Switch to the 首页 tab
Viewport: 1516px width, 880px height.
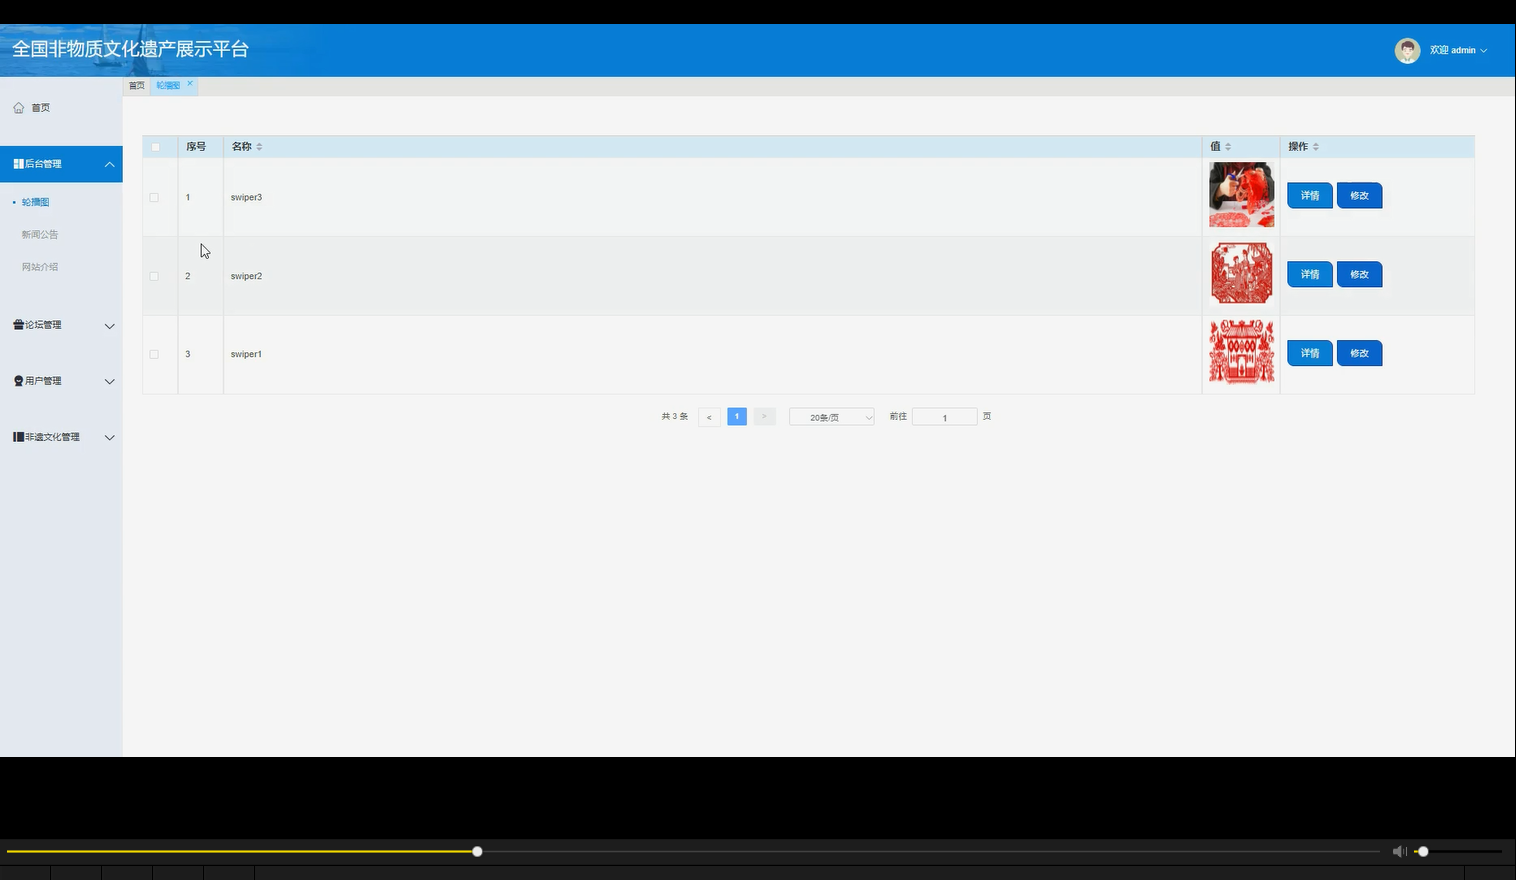tap(137, 86)
